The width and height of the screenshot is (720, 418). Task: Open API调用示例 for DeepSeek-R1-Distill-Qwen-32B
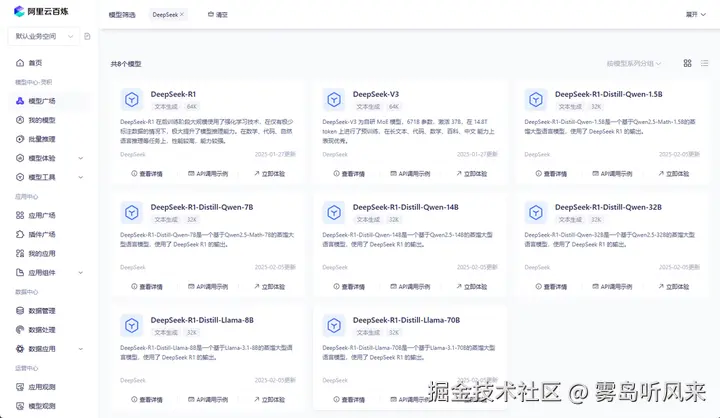click(x=612, y=287)
